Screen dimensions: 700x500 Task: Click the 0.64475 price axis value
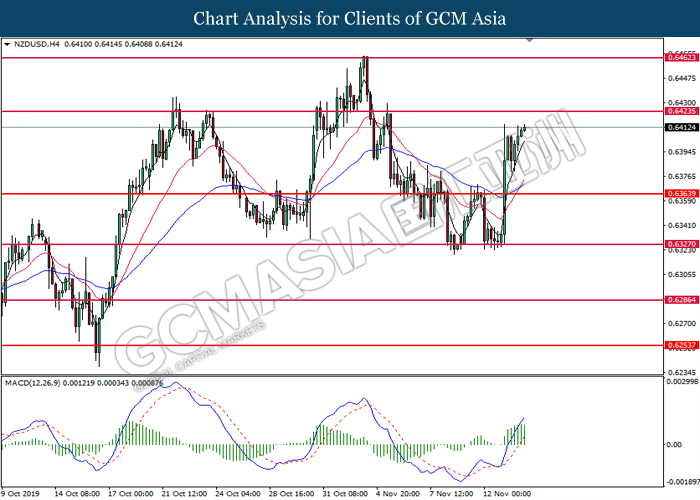682,79
